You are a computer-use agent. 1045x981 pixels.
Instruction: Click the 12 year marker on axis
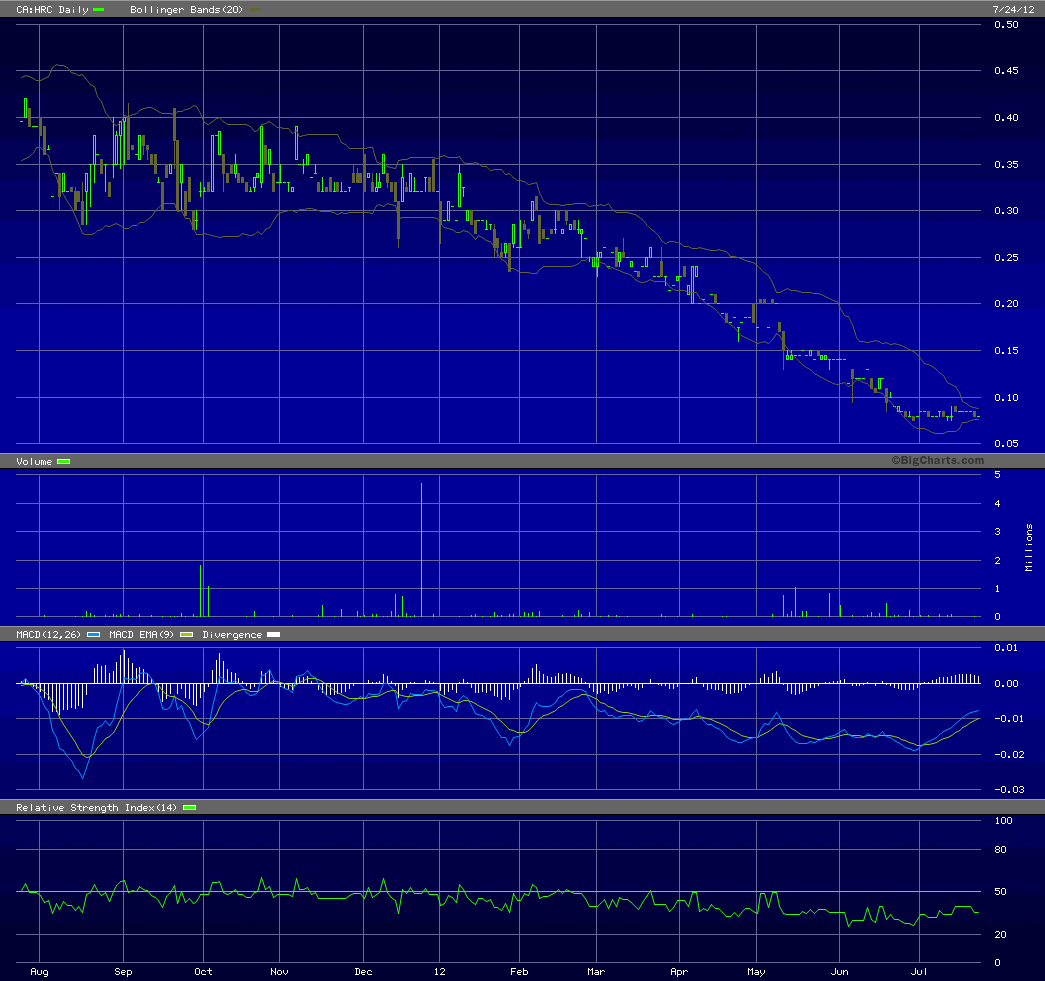tap(439, 971)
